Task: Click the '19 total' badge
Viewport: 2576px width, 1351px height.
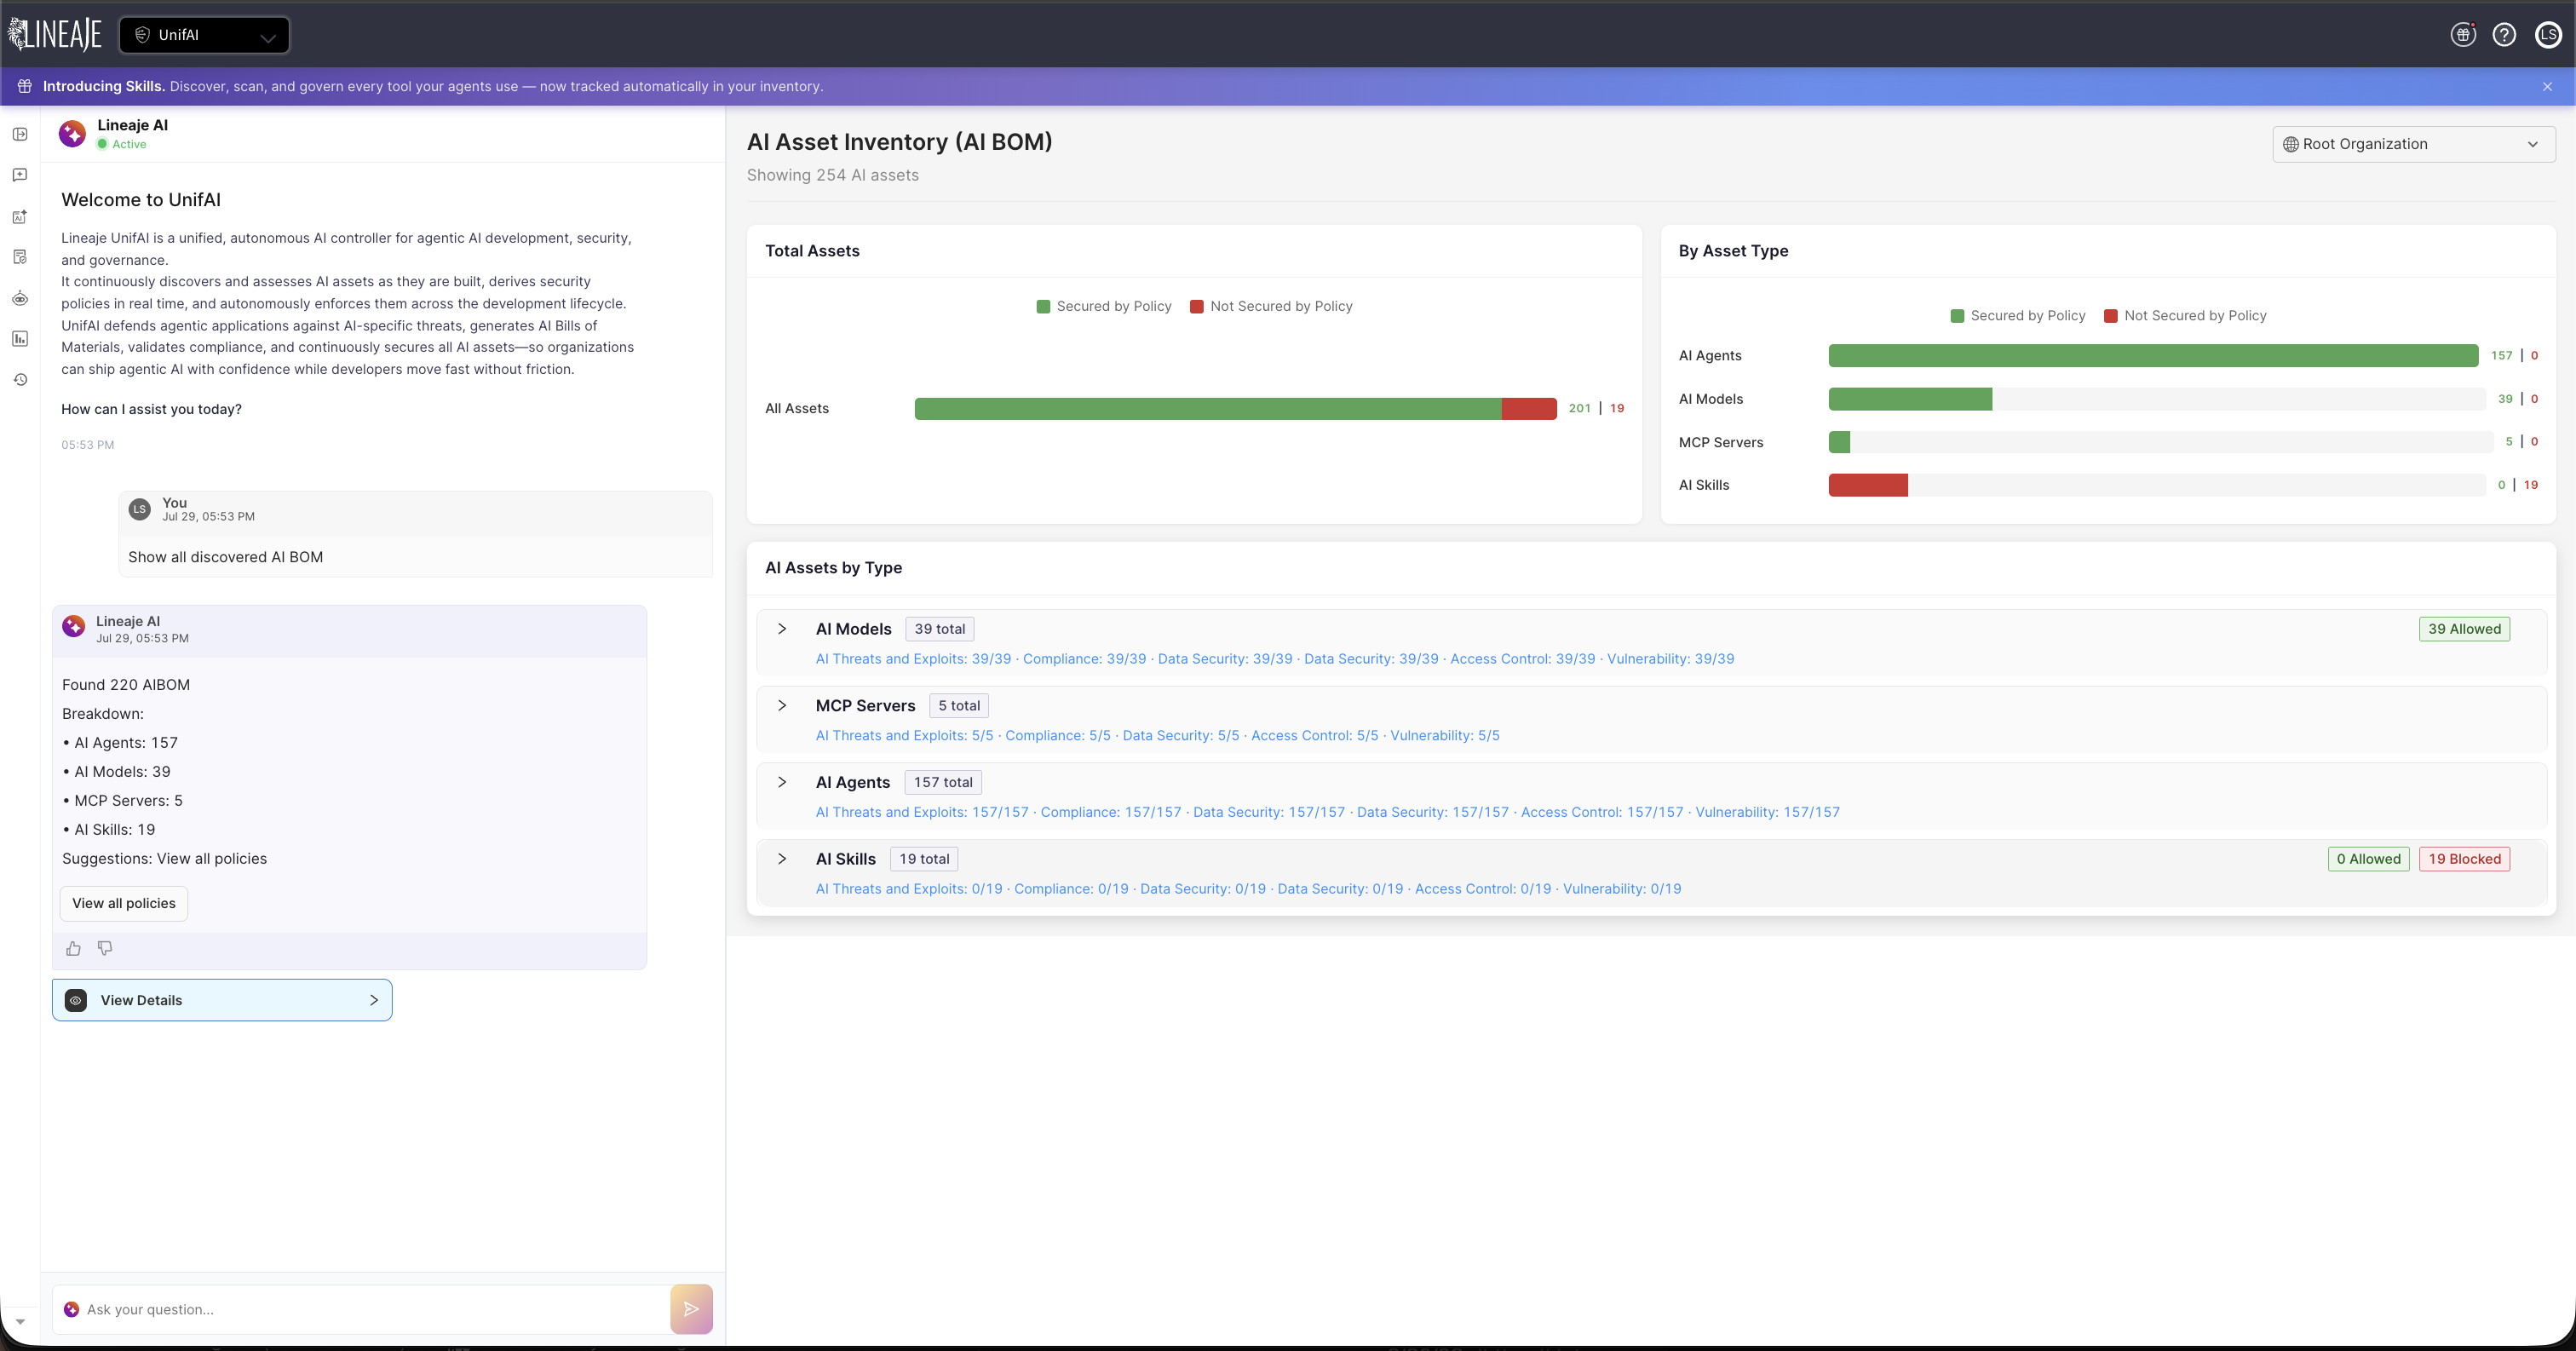Action: pyautogui.click(x=924, y=859)
